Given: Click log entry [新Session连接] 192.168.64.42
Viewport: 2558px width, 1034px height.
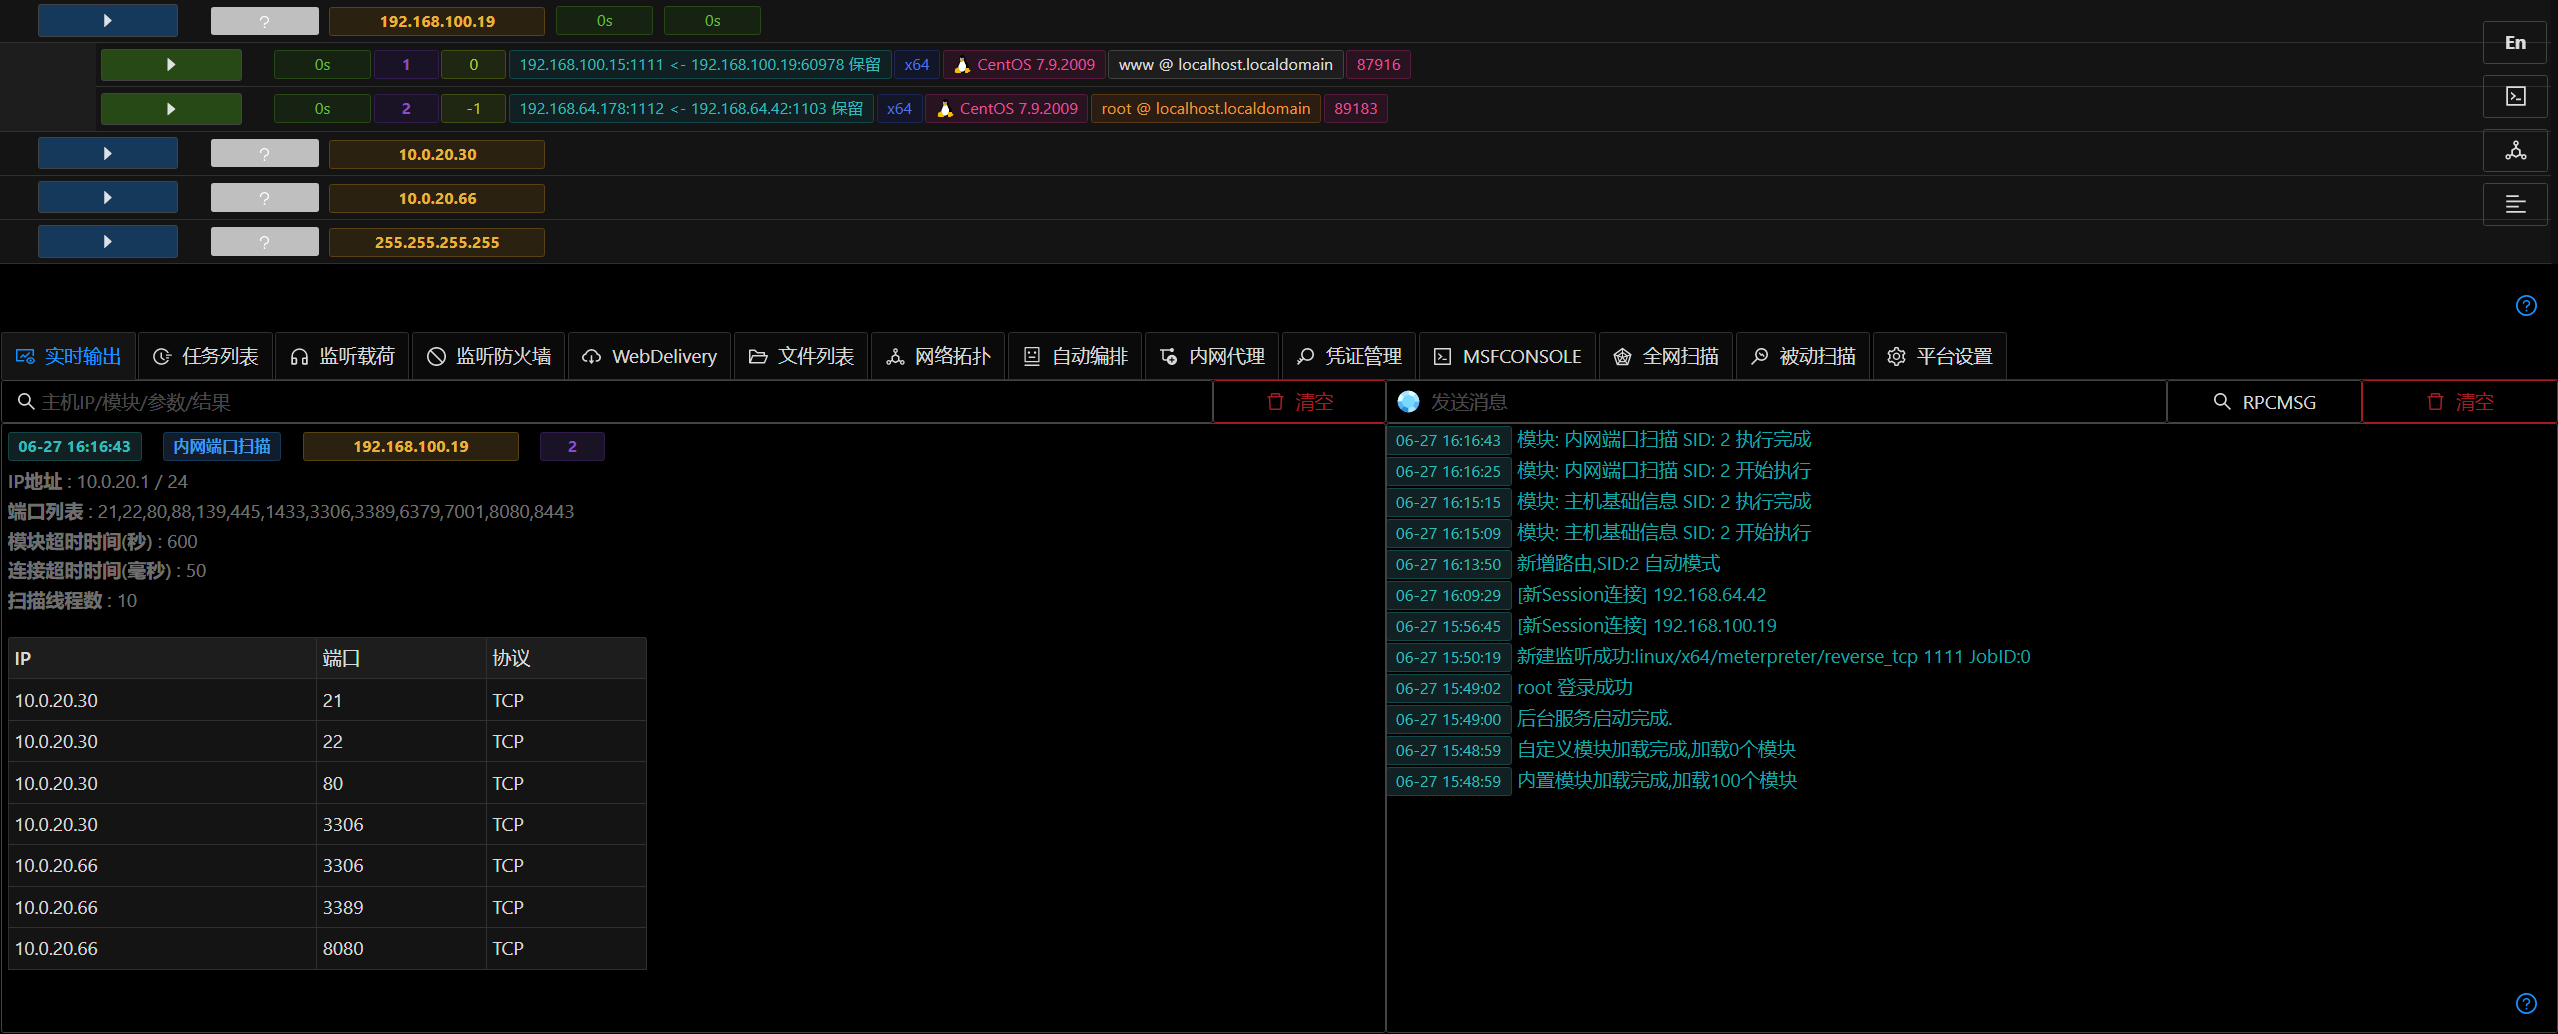Looking at the screenshot, I should [1641, 595].
